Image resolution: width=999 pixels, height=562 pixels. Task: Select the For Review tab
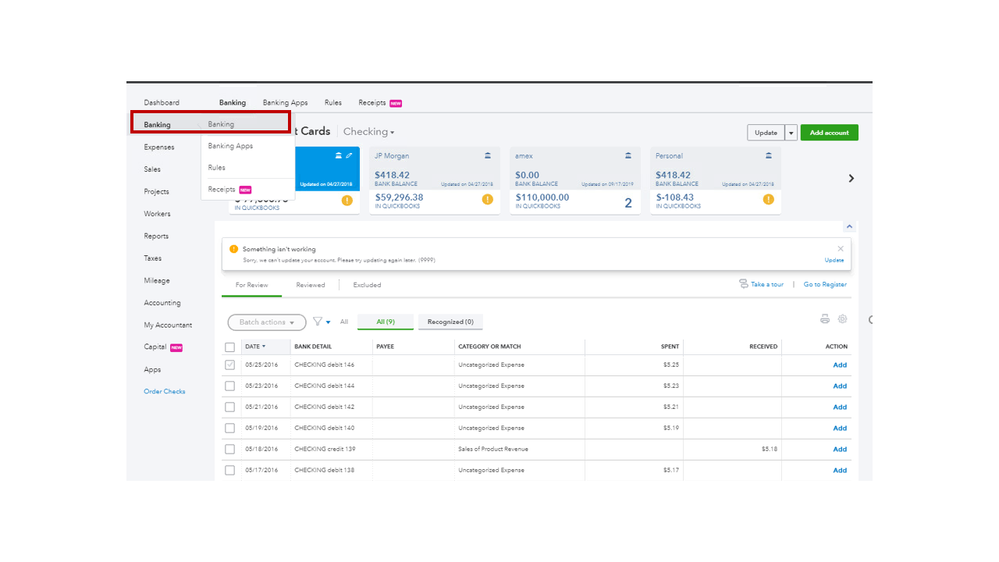(x=252, y=285)
